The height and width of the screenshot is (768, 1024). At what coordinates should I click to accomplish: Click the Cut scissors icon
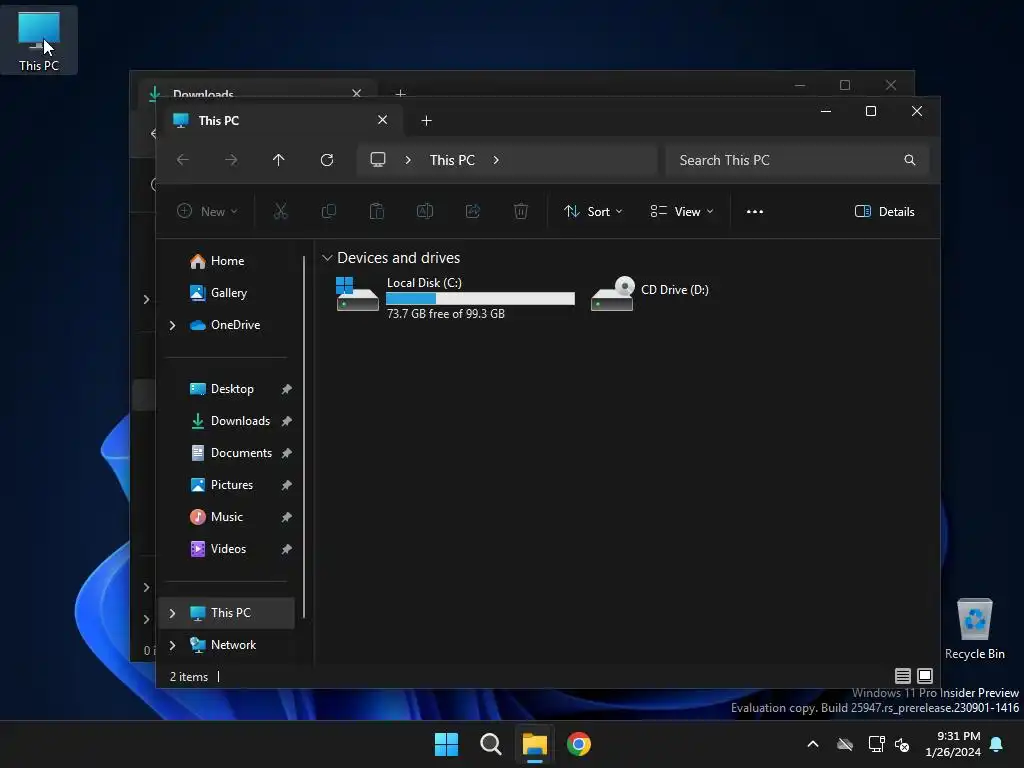point(280,211)
